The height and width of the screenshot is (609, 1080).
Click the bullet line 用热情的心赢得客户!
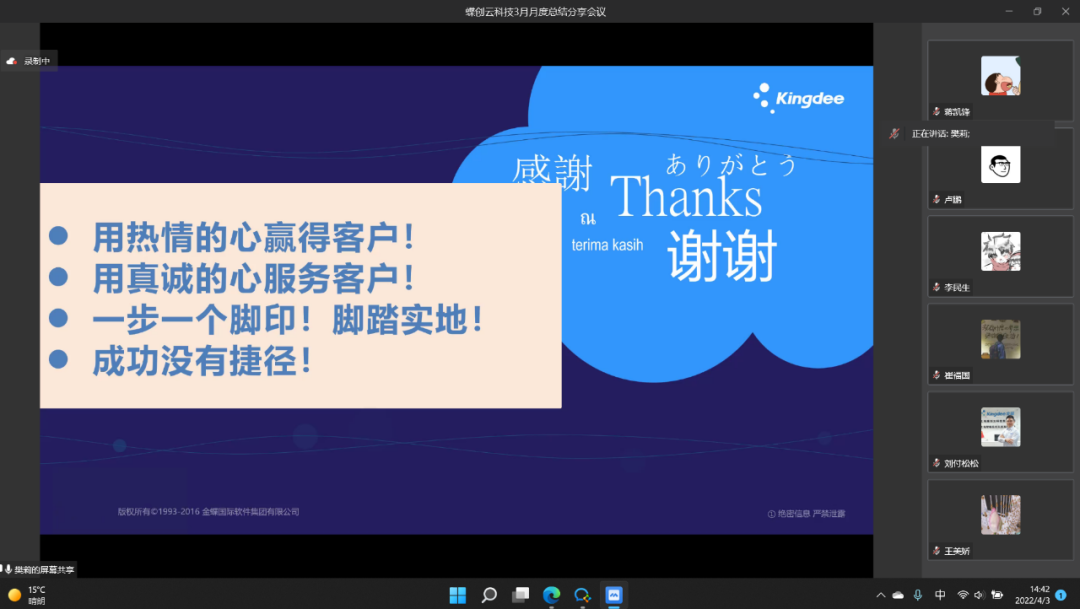pos(254,238)
